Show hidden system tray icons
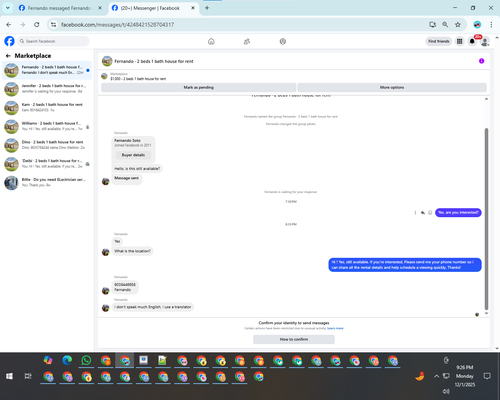The image size is (500, 400). (436, 376)
